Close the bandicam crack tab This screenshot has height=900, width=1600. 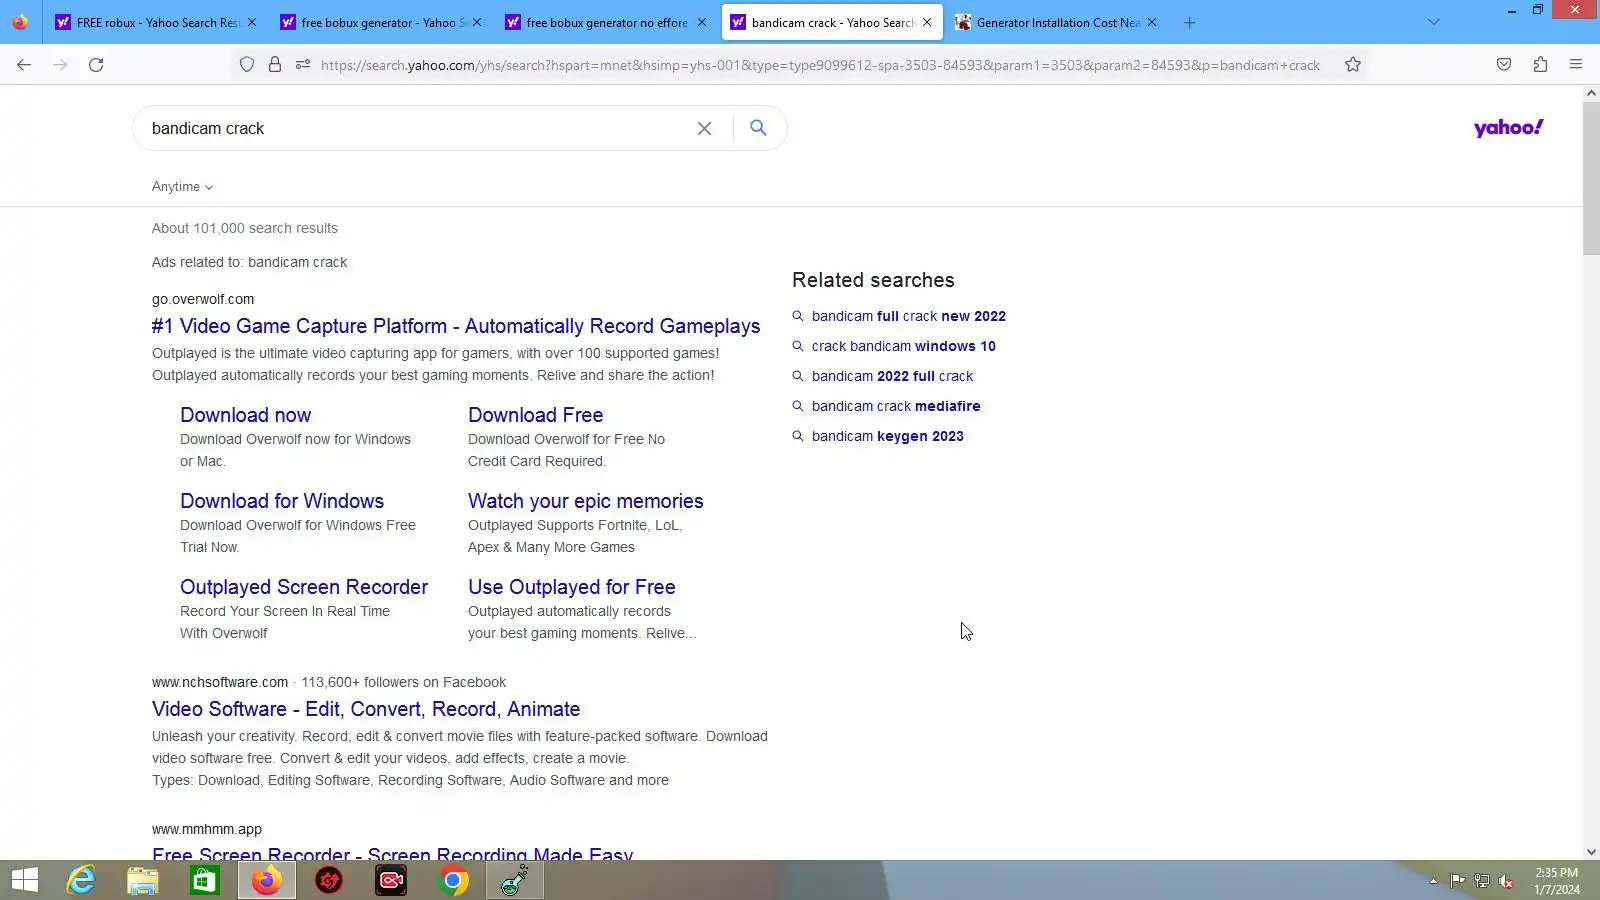[927, 22]
